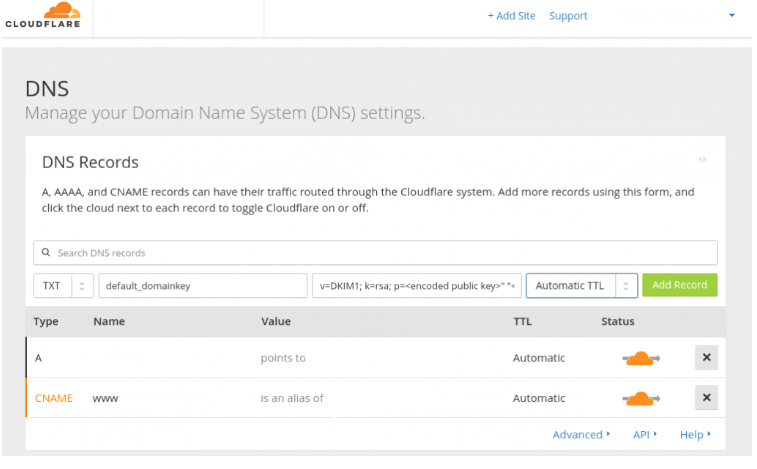Click the Add Record button
The width and height of the screenshot is (757, 469).
[680, 285]
